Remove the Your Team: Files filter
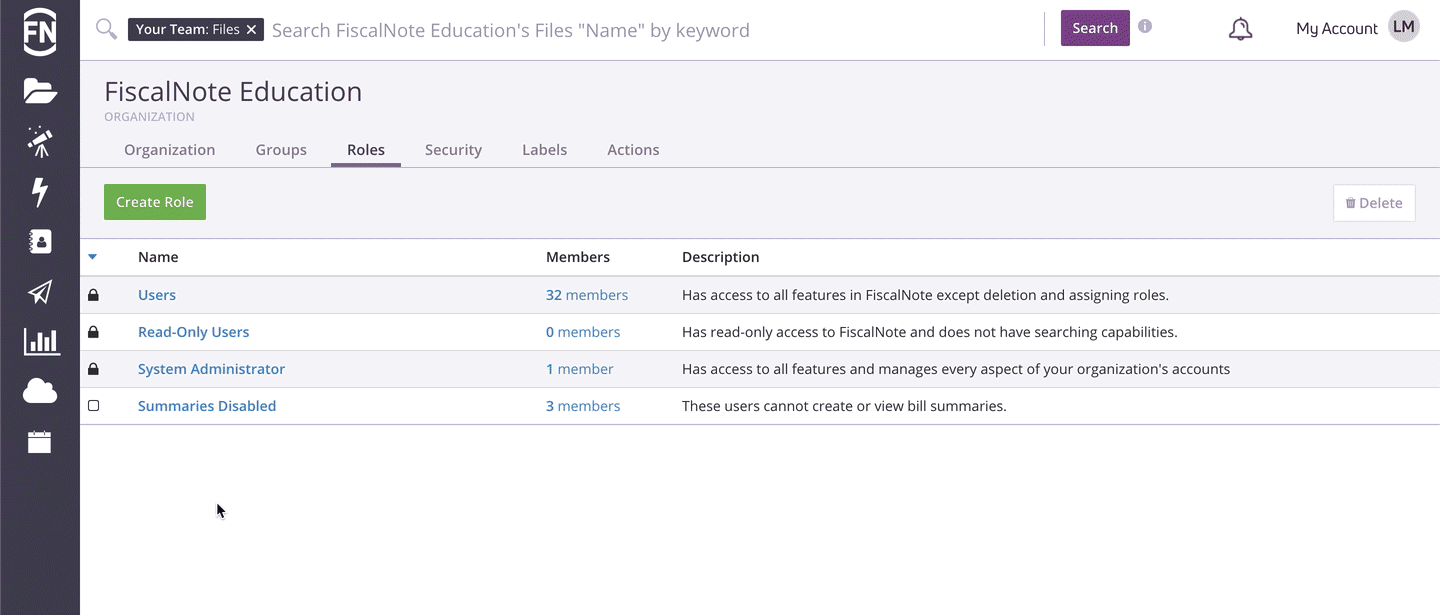1440x615 pixels. 252,30
